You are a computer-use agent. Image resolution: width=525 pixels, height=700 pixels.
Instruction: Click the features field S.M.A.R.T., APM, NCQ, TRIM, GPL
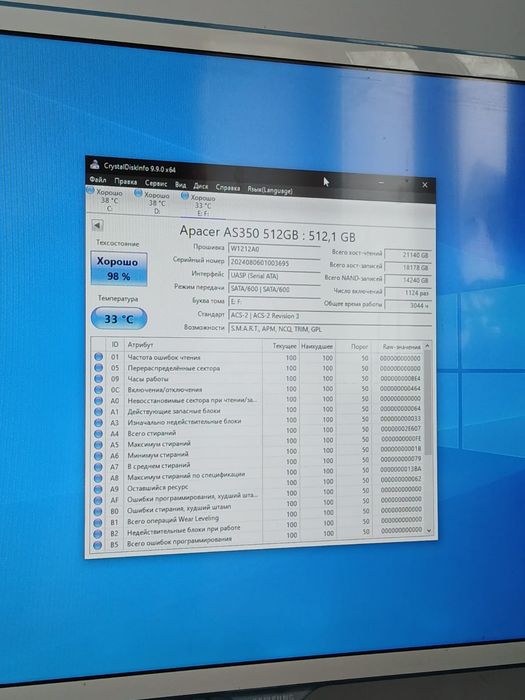(x=330, y=329)
